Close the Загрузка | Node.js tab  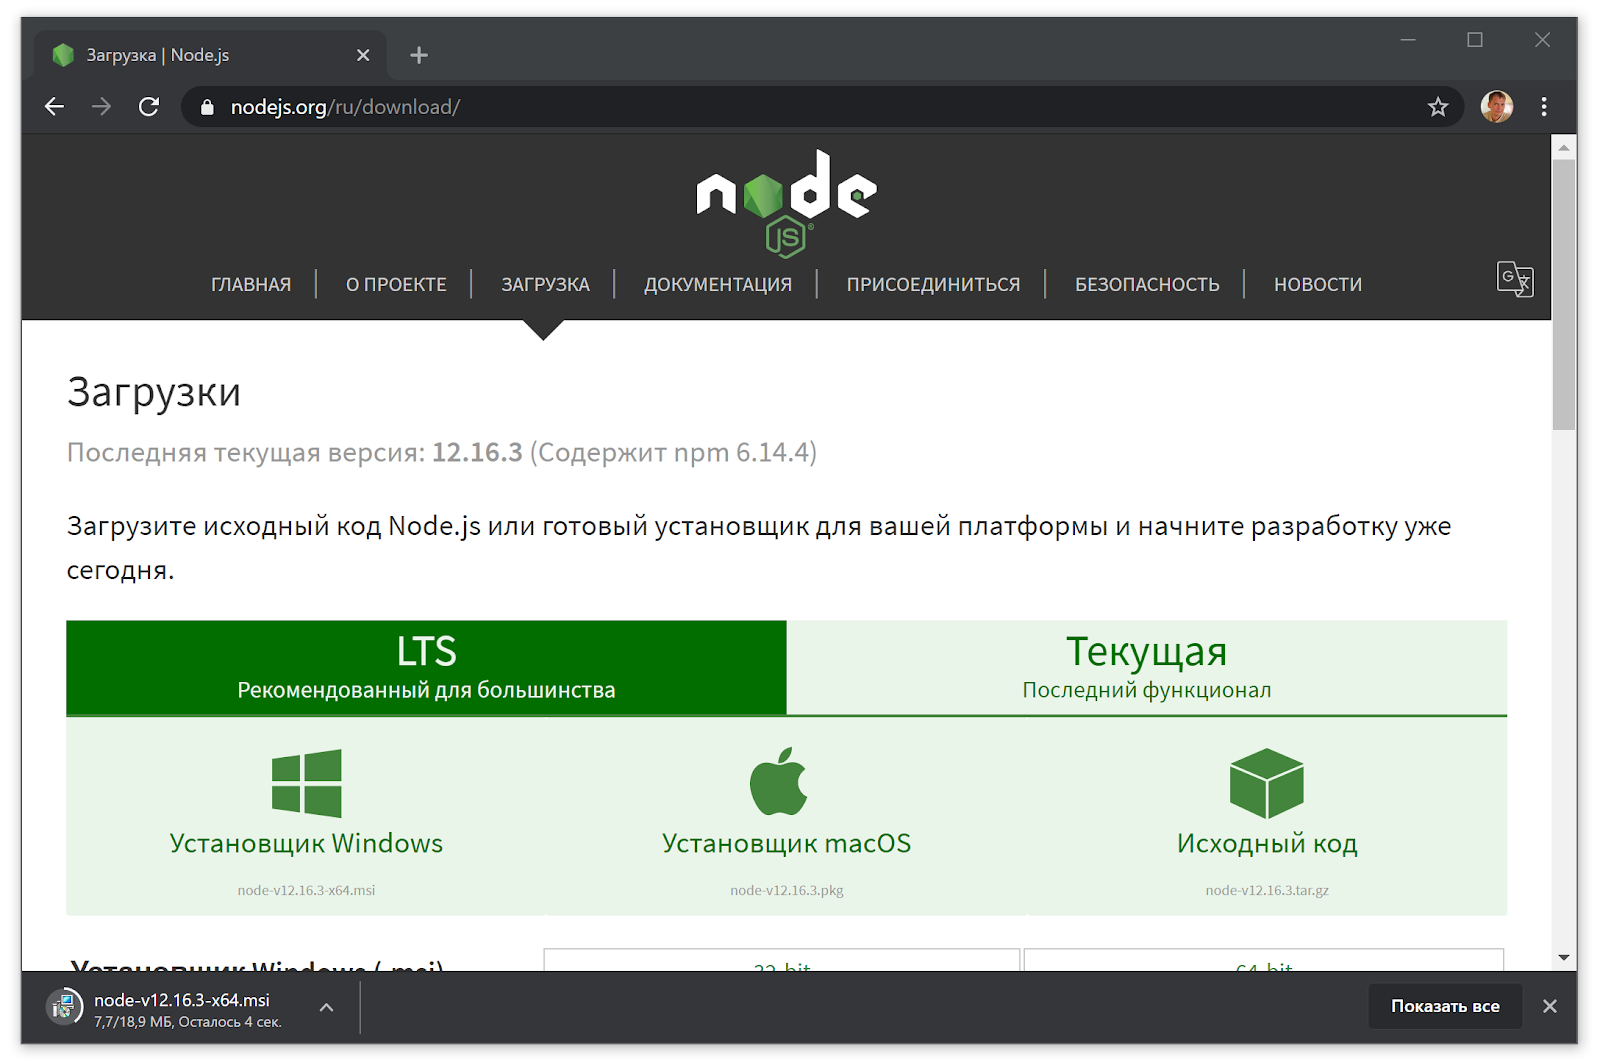tap(363, 55)
